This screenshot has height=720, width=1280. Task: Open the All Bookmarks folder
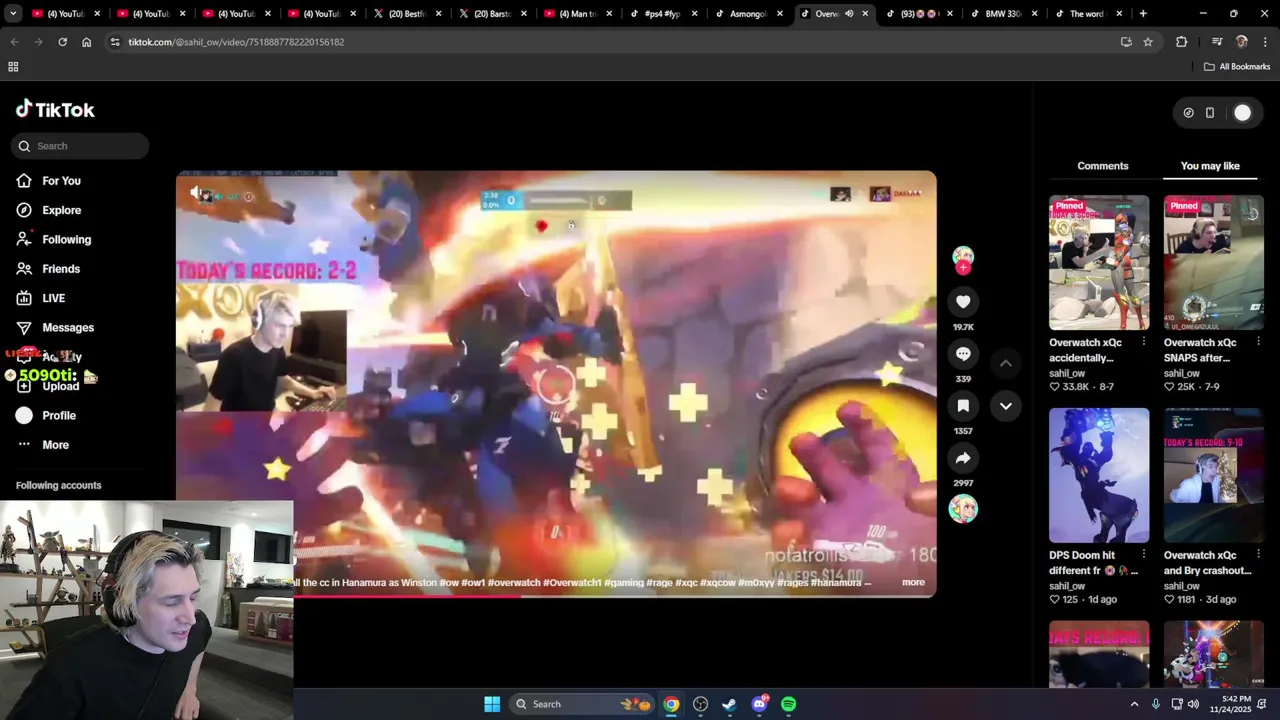point(1237,67)
